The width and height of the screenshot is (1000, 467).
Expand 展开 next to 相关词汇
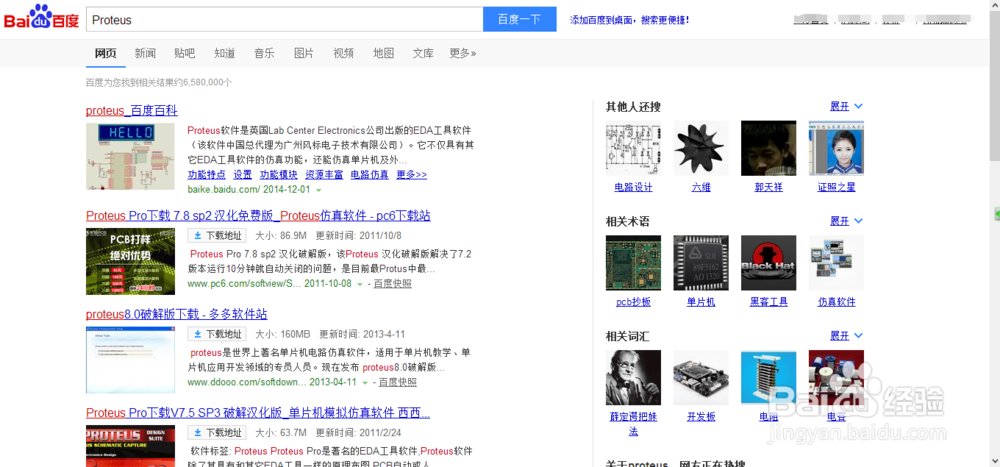coord(846,335)
